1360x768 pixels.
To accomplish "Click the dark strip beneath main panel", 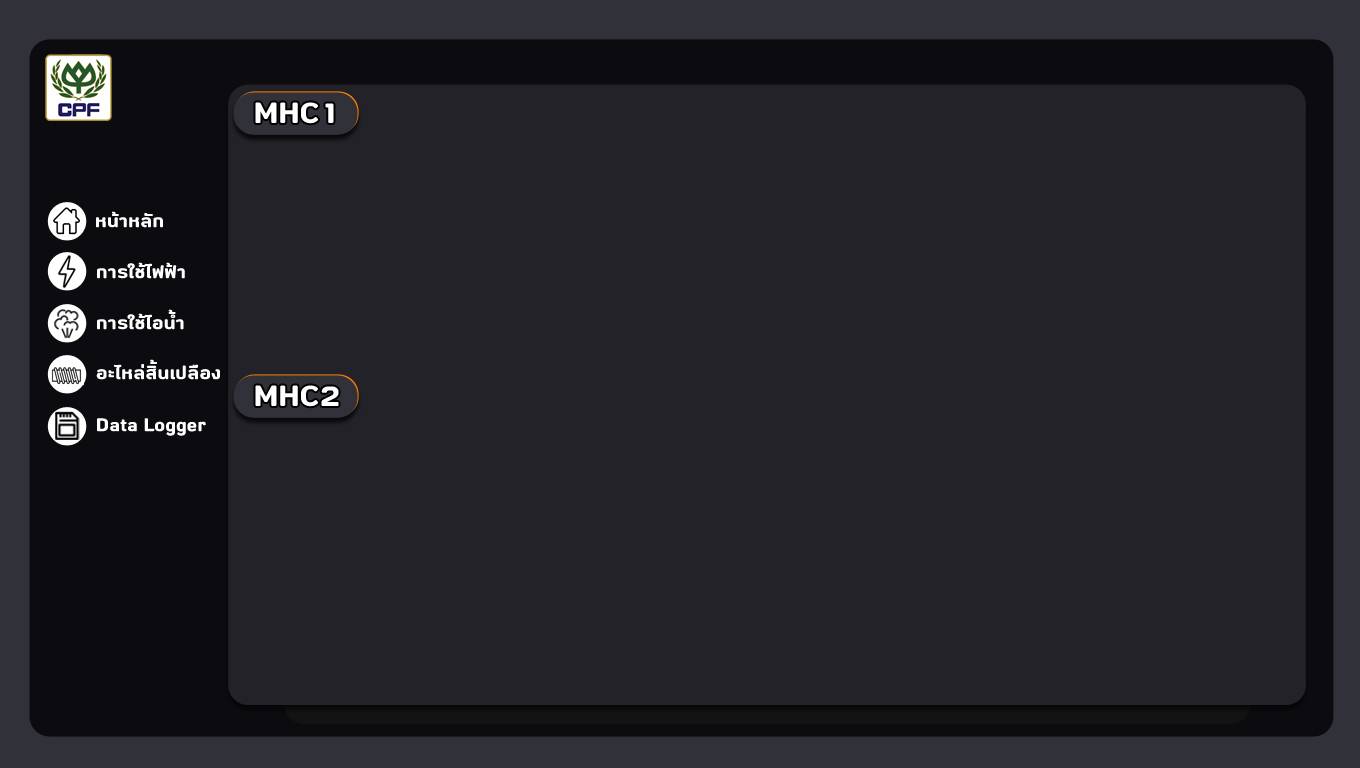I will (x=767, y=714).
